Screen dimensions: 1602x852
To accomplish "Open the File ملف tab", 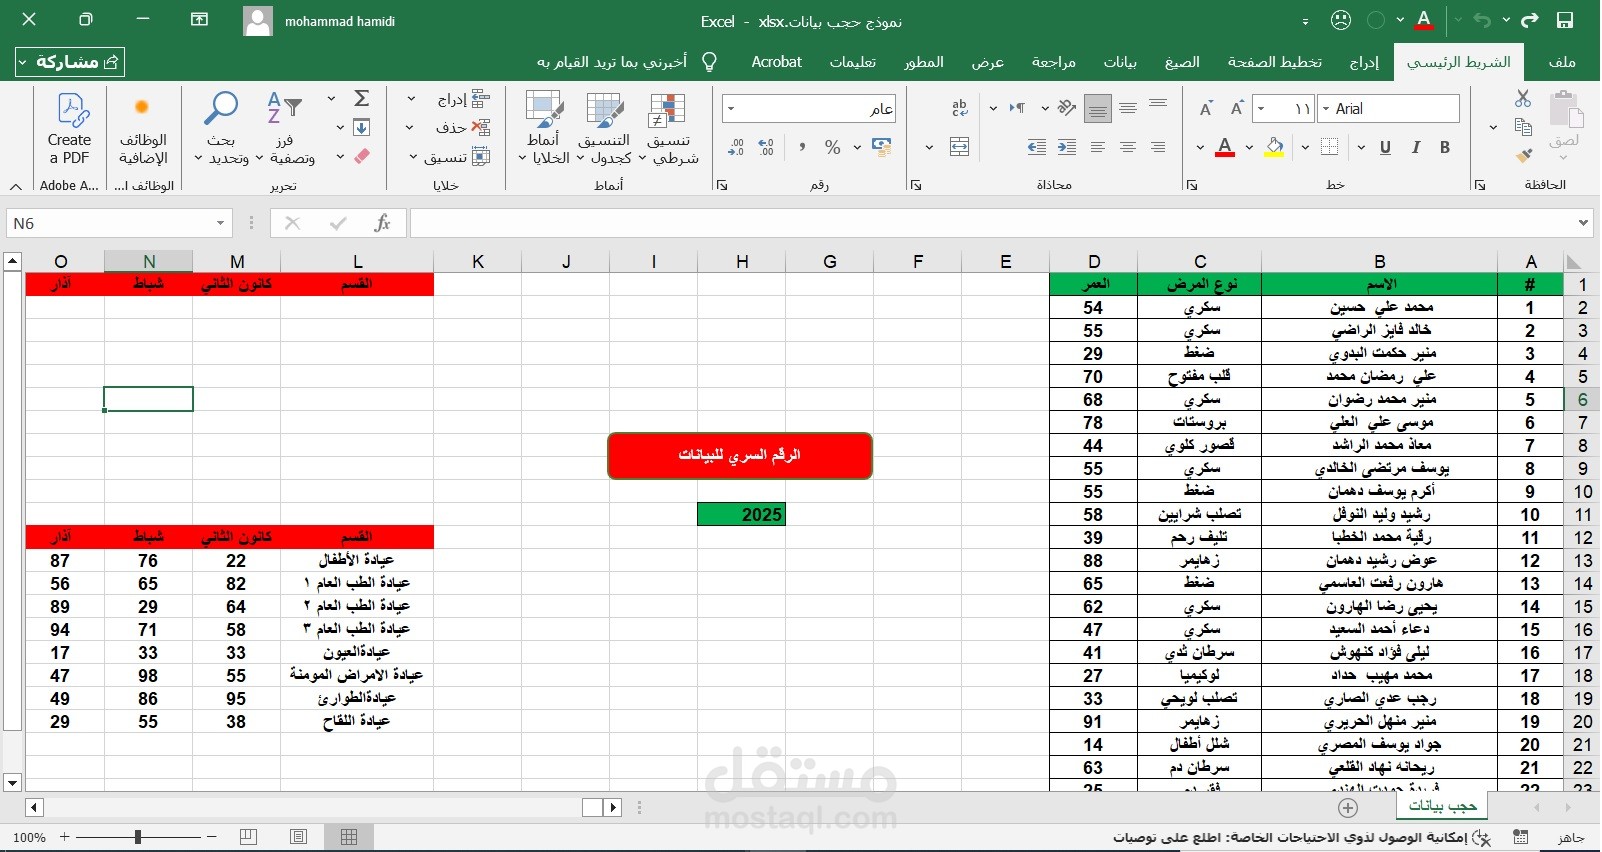I will tap(1562, 62).
